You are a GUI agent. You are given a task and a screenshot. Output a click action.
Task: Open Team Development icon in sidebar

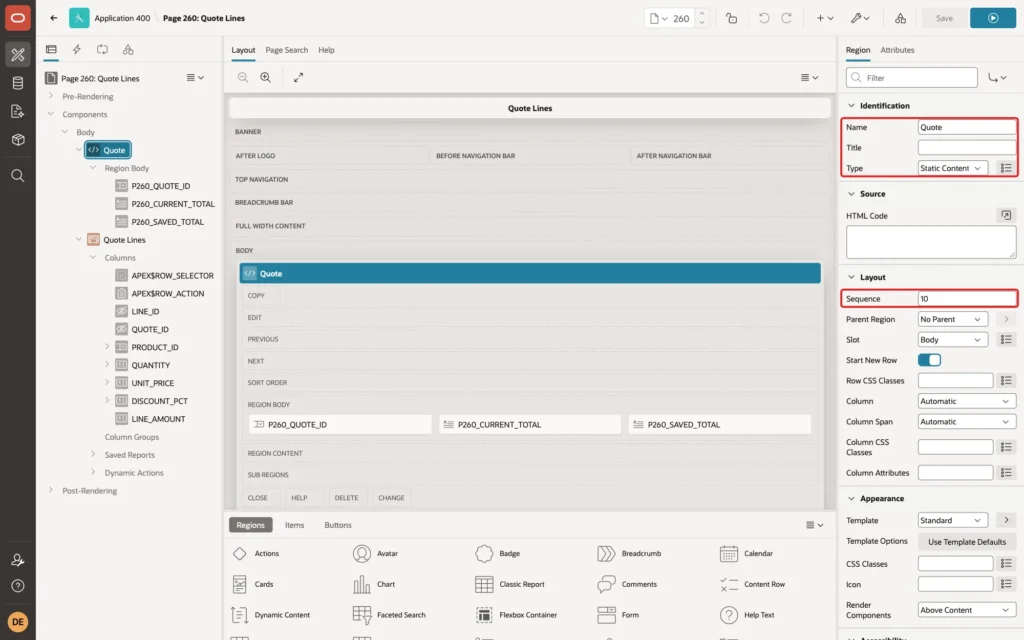click(18, 111)
